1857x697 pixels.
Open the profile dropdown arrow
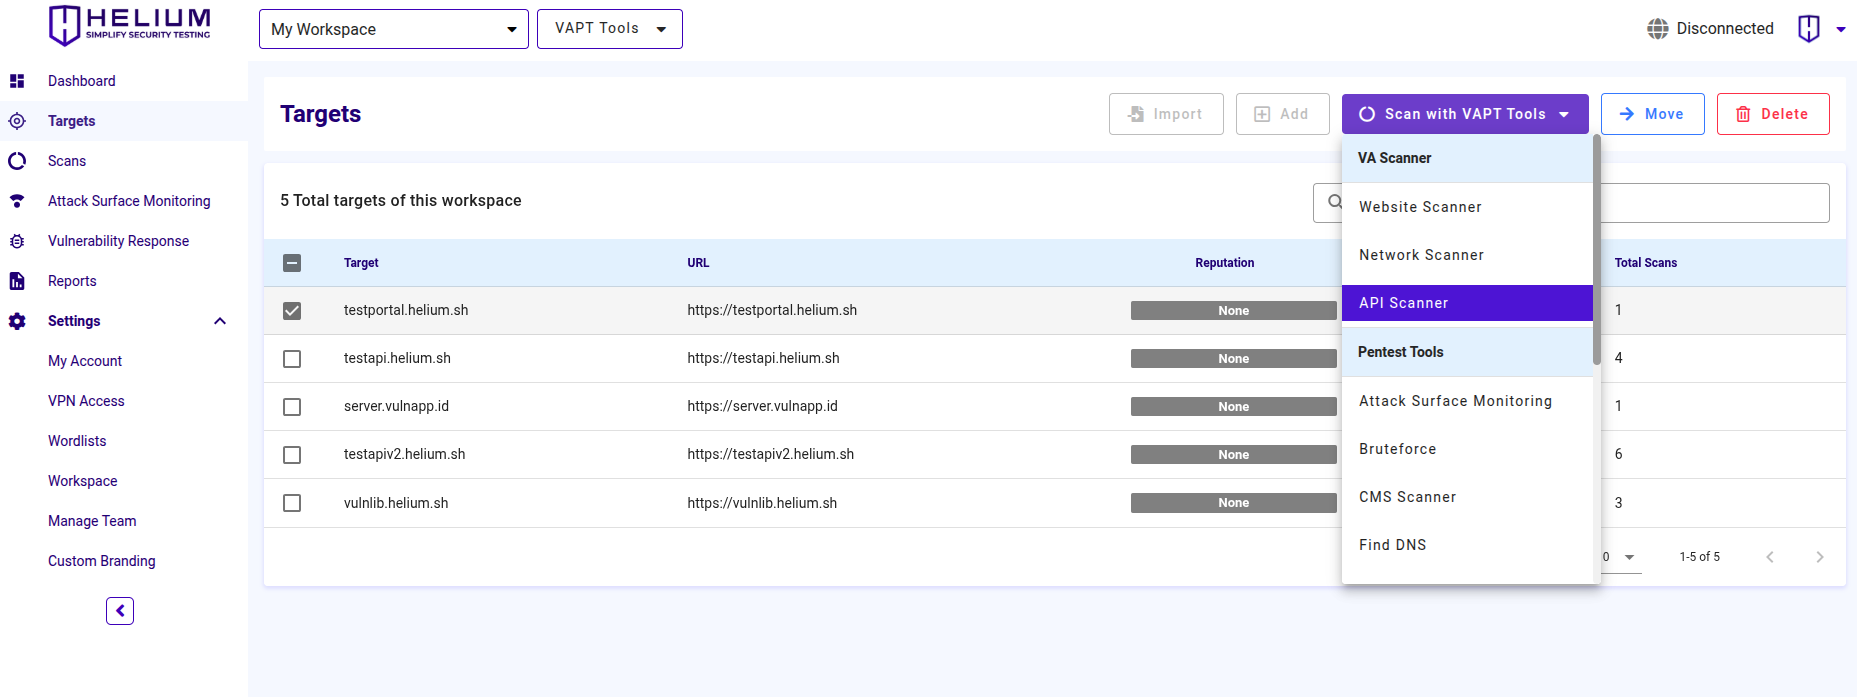click(x=1841, y=29)
